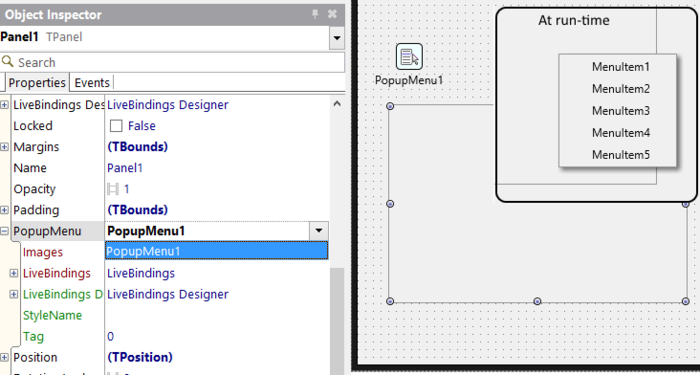Click the (TPosition) value

coord(140,358)
